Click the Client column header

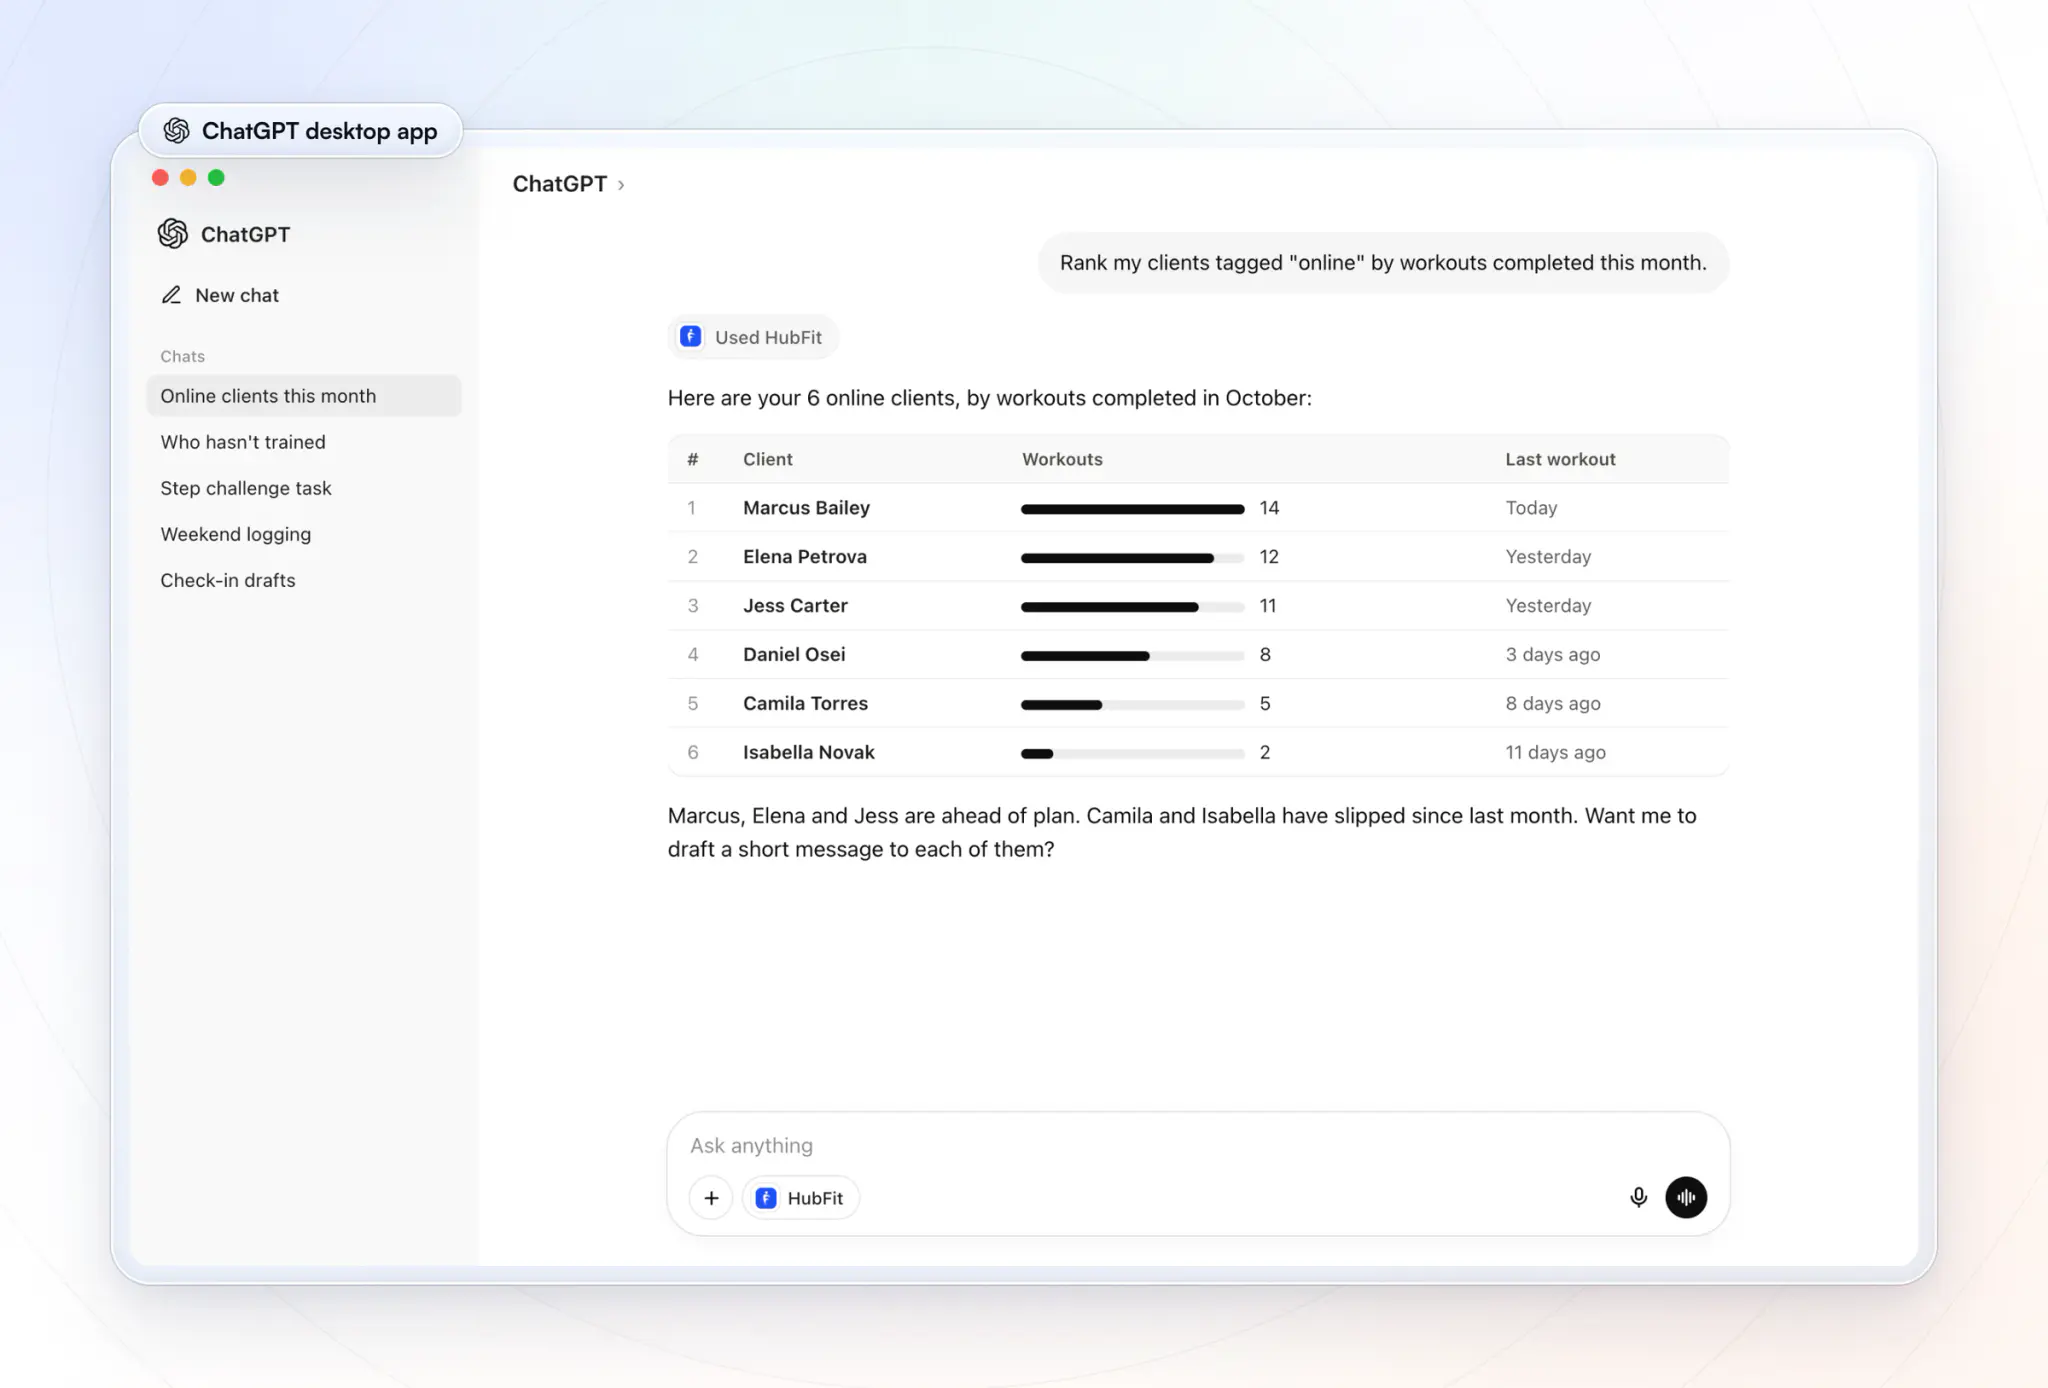click(x=768, y=459)
